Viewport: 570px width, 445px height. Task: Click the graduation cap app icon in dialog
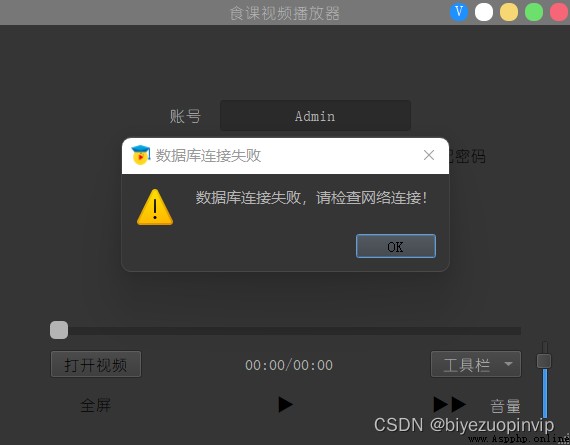coord(140,155)
